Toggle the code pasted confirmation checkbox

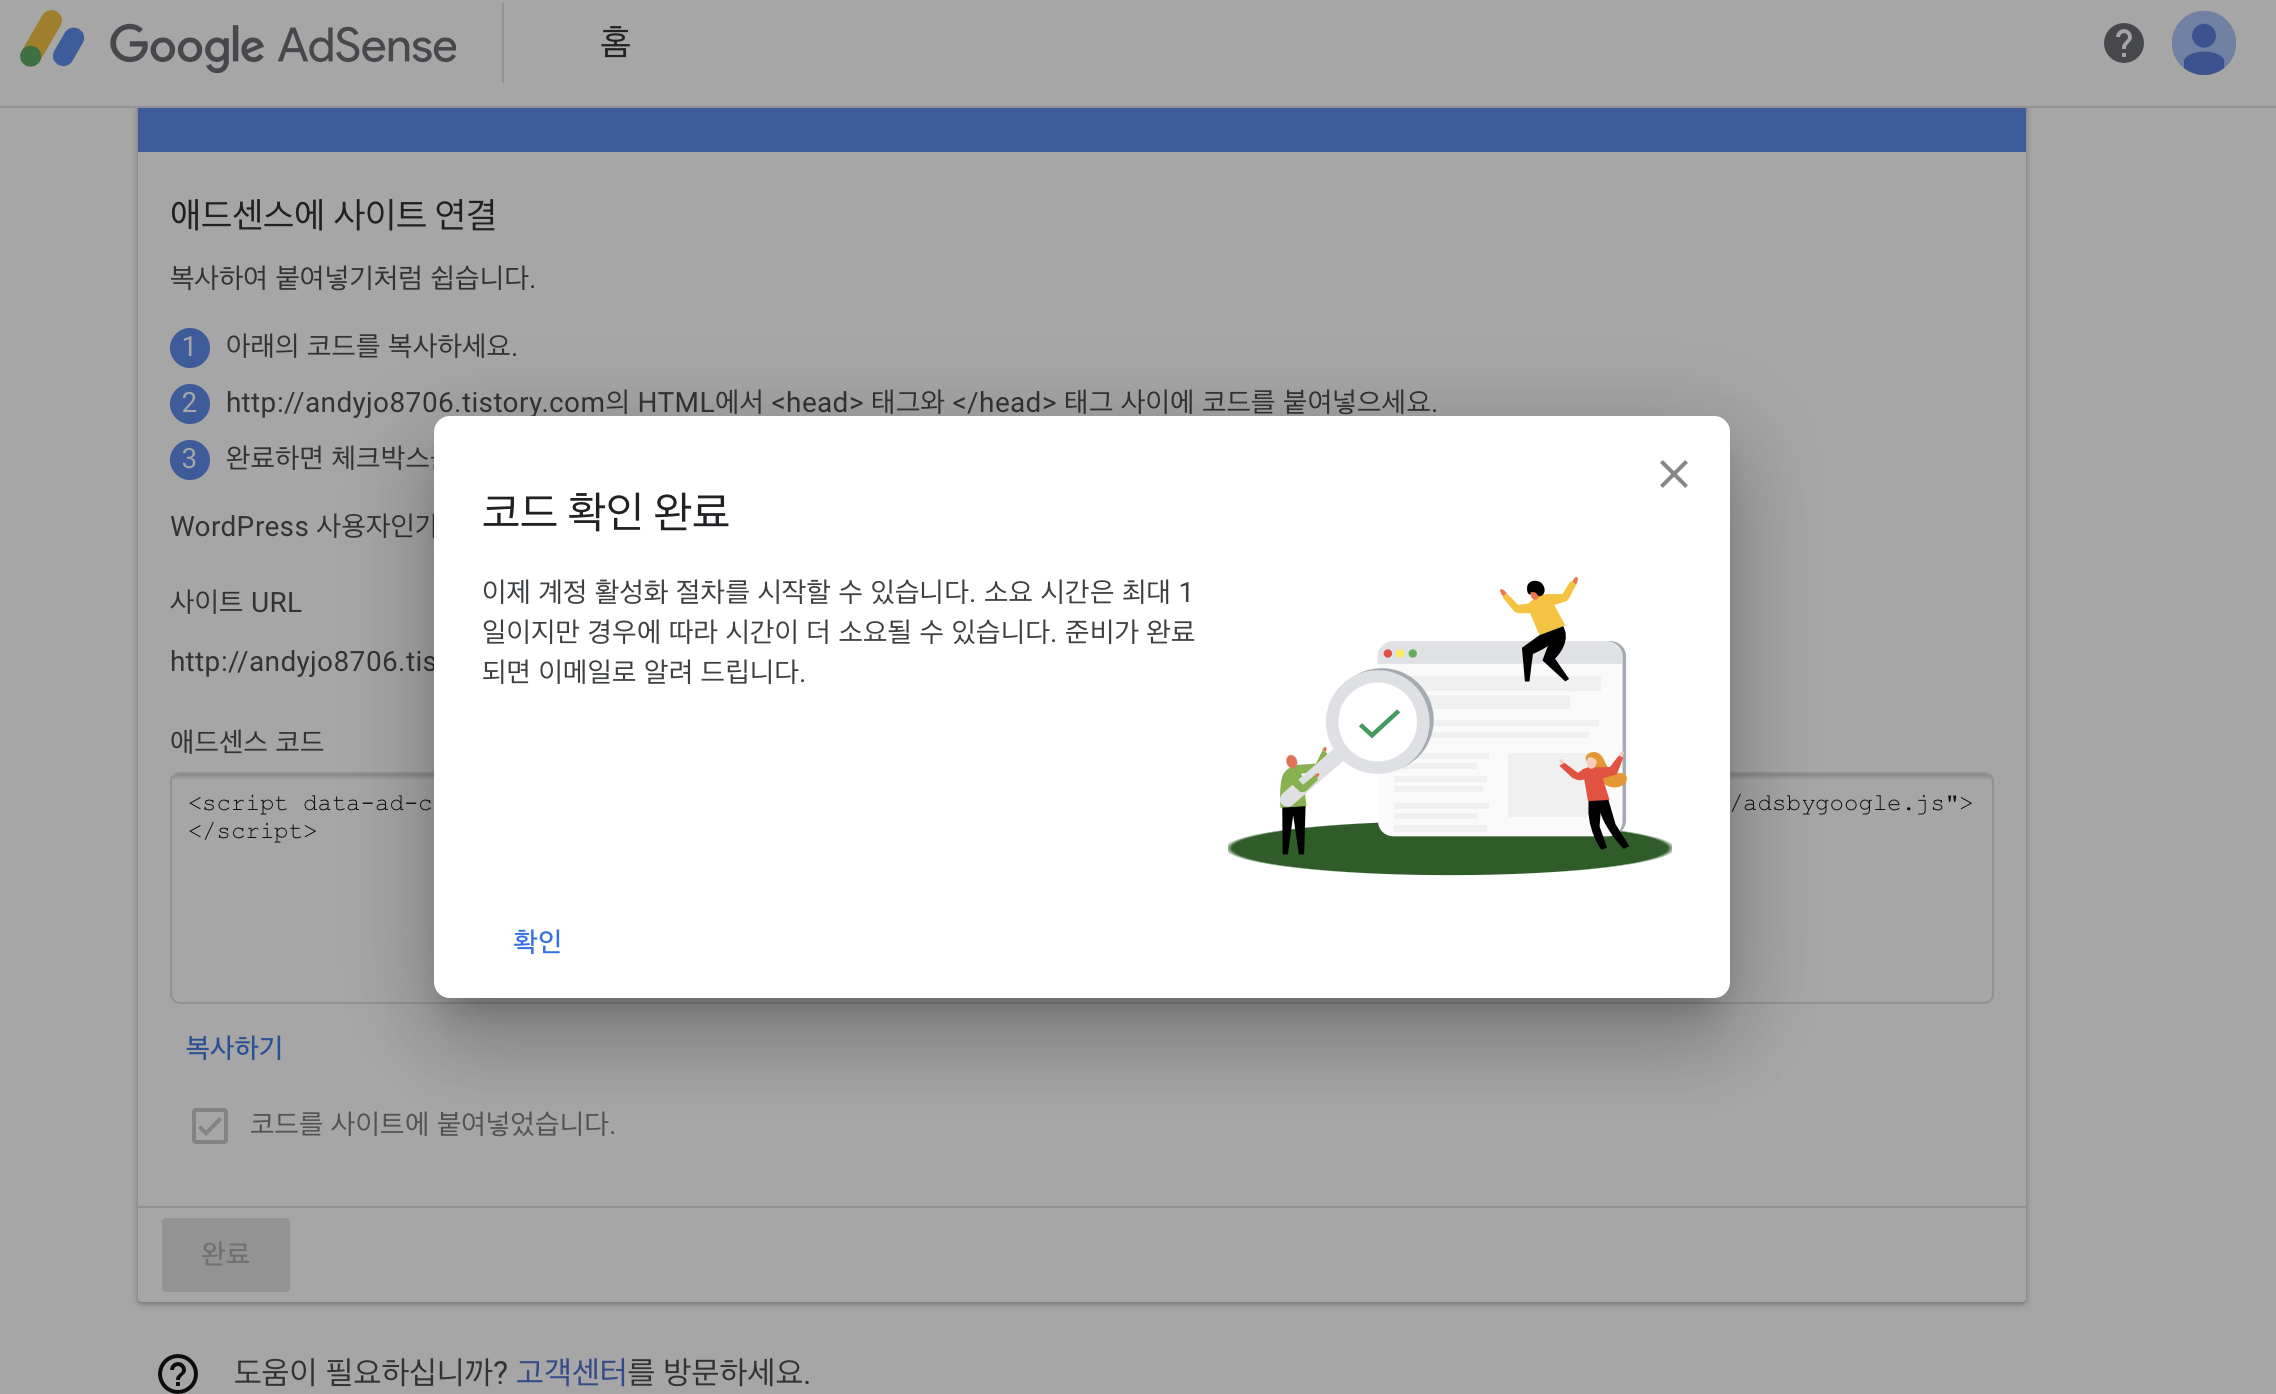[210, 1125]
